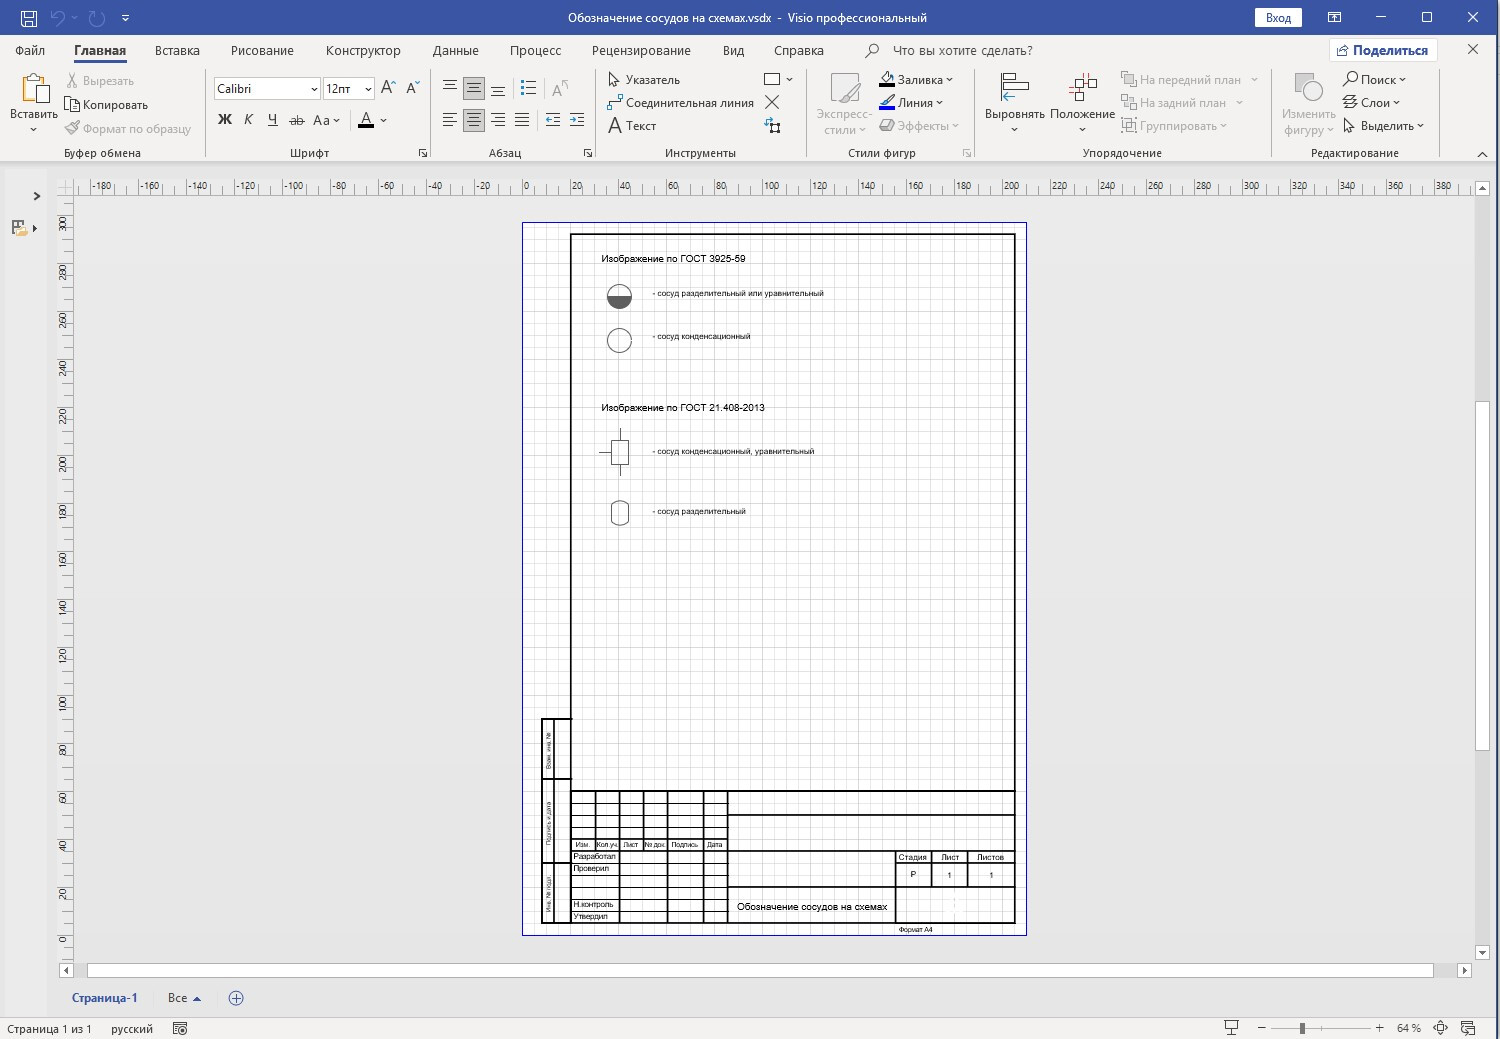
Task: Open the Calibri font name dropdown
Action: pyautogui.click(x=313, y=89)
